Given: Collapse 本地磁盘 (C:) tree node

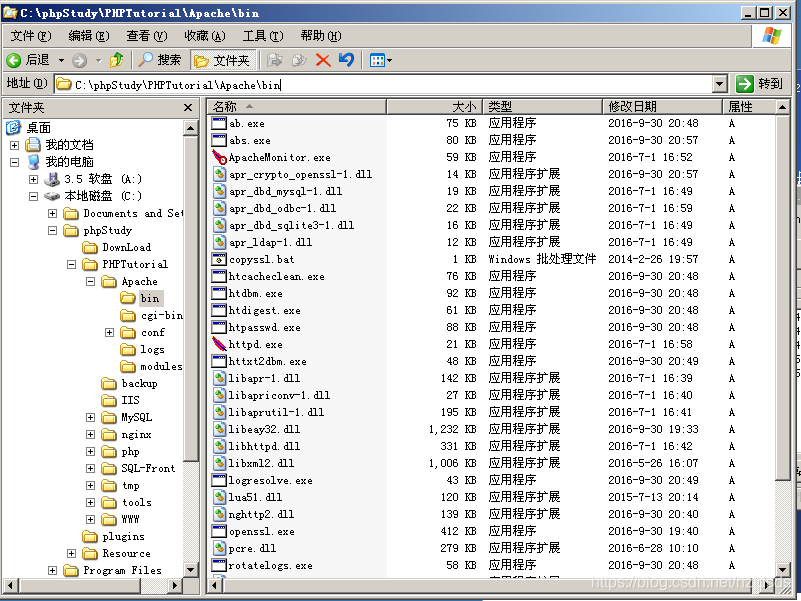Looking at the screenshot, I should 33,196.
